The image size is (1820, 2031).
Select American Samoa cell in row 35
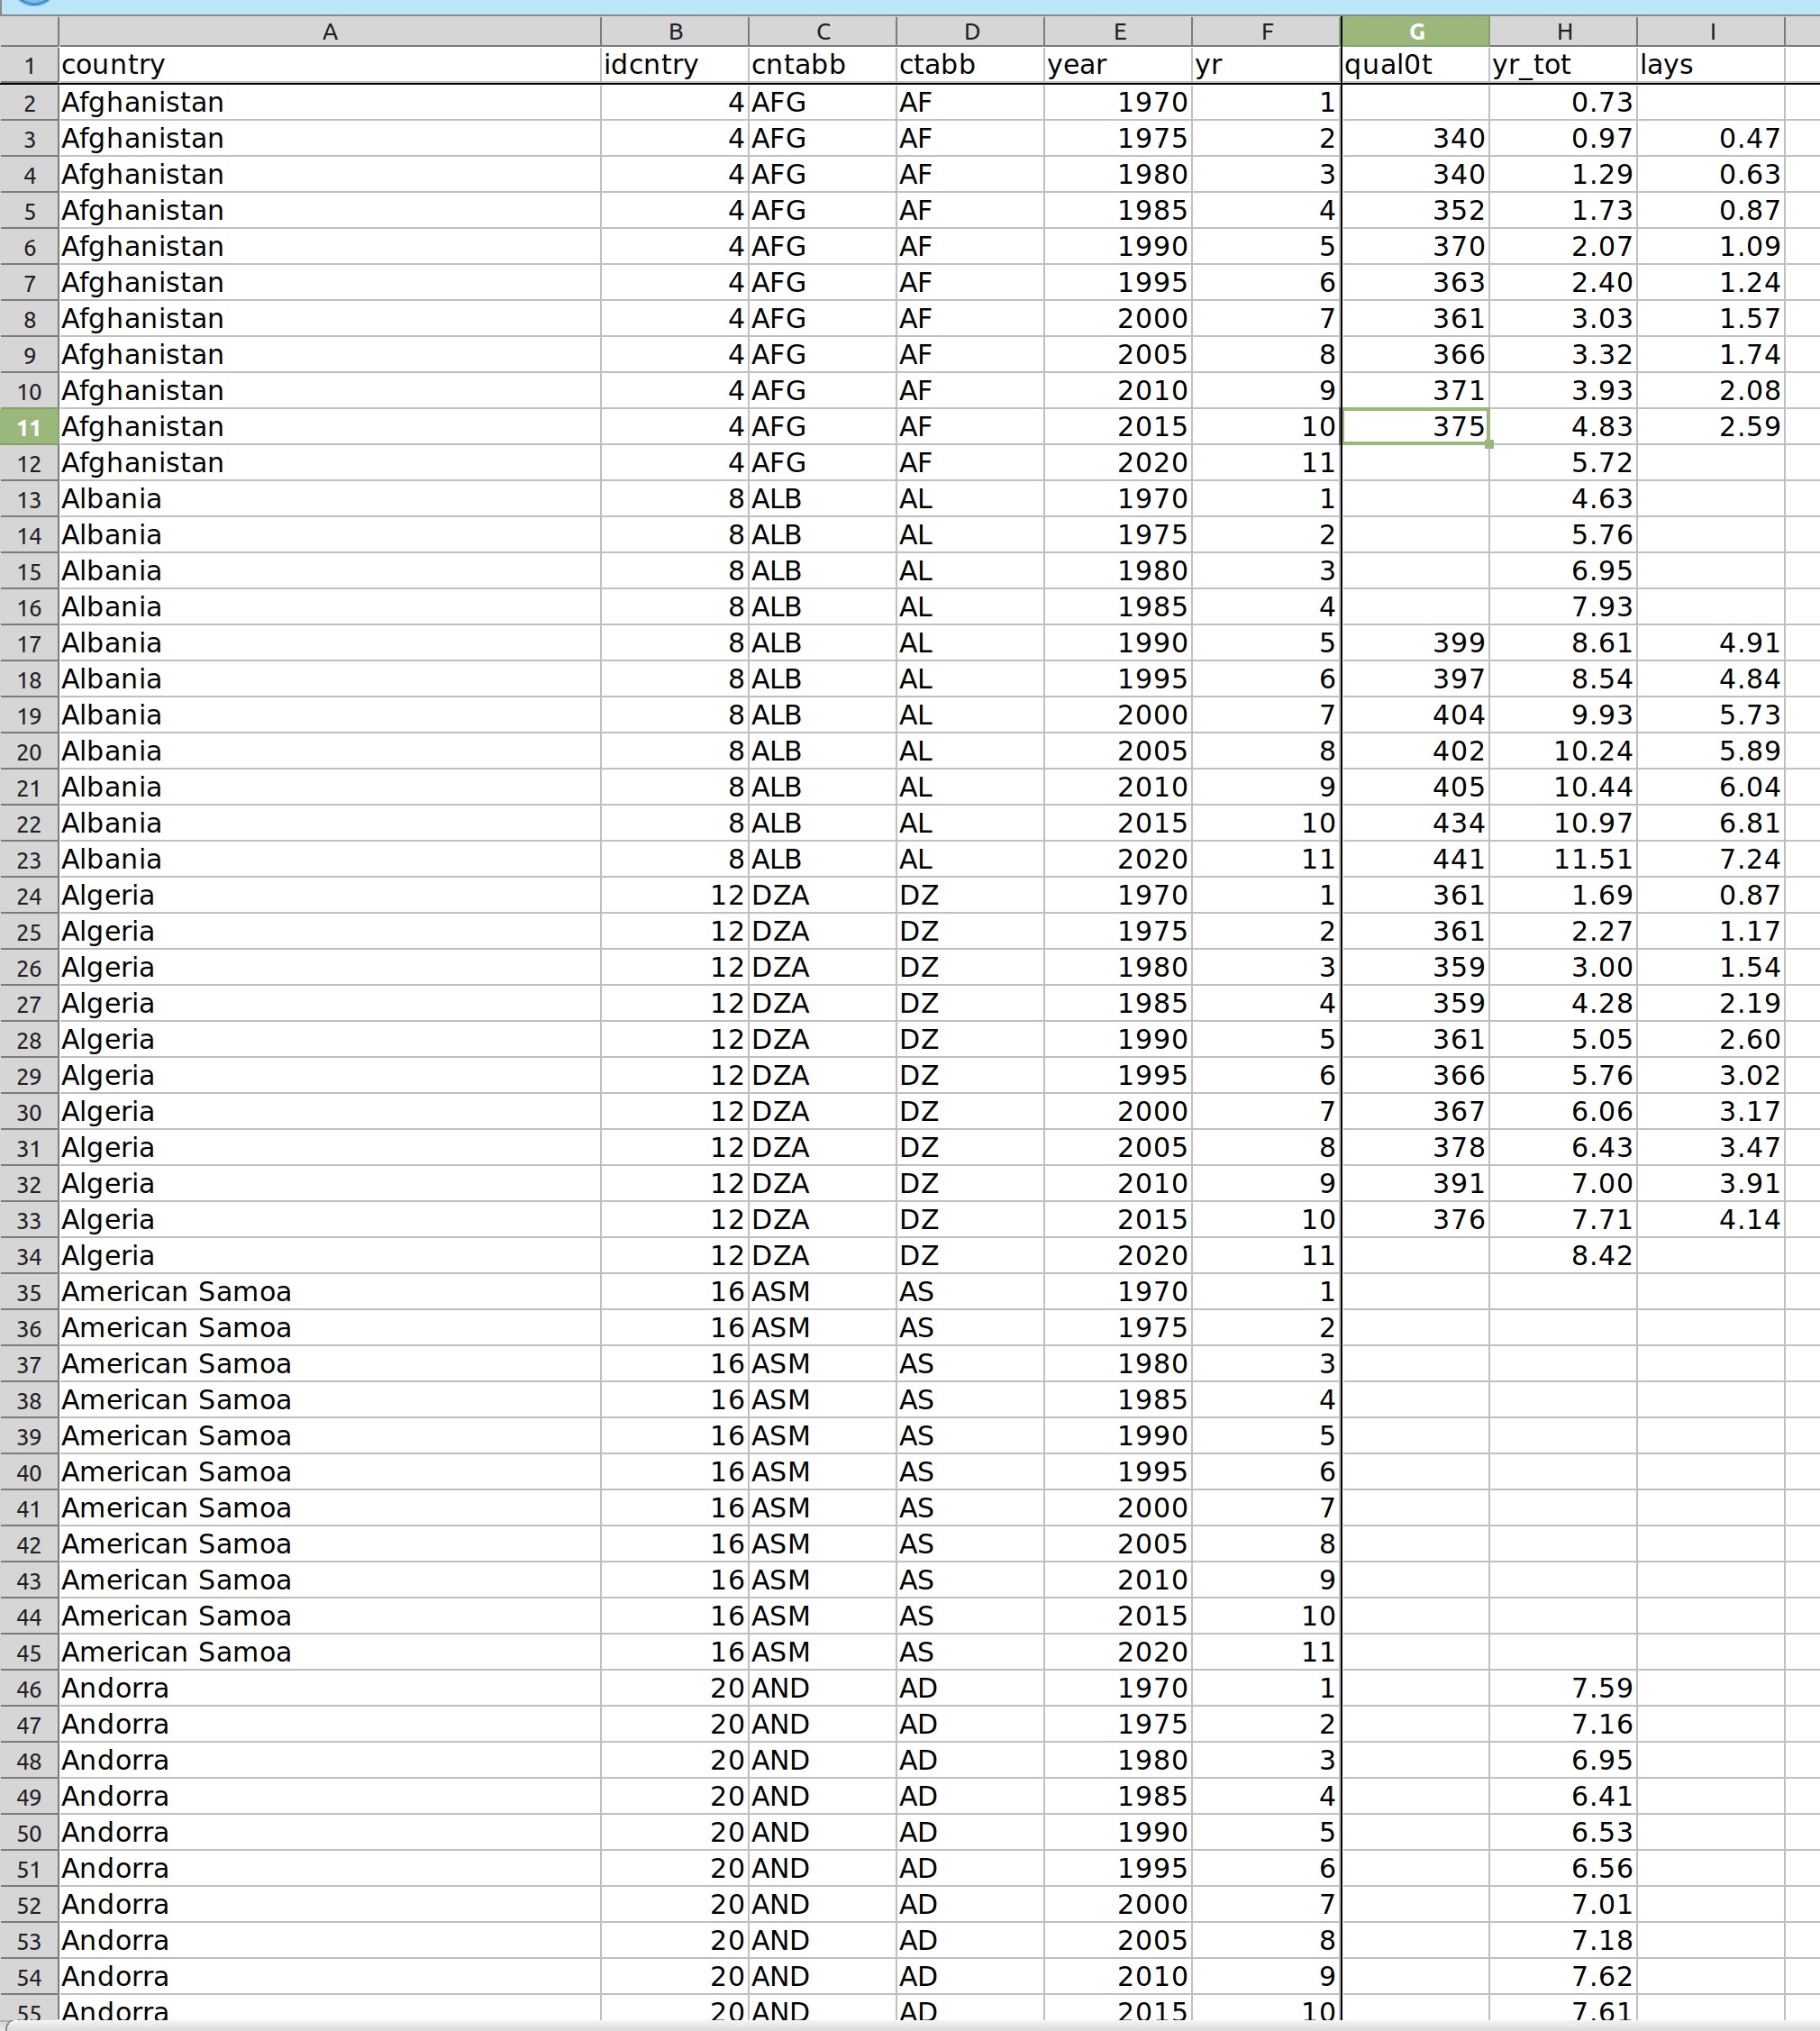(x=329, y=1292)
